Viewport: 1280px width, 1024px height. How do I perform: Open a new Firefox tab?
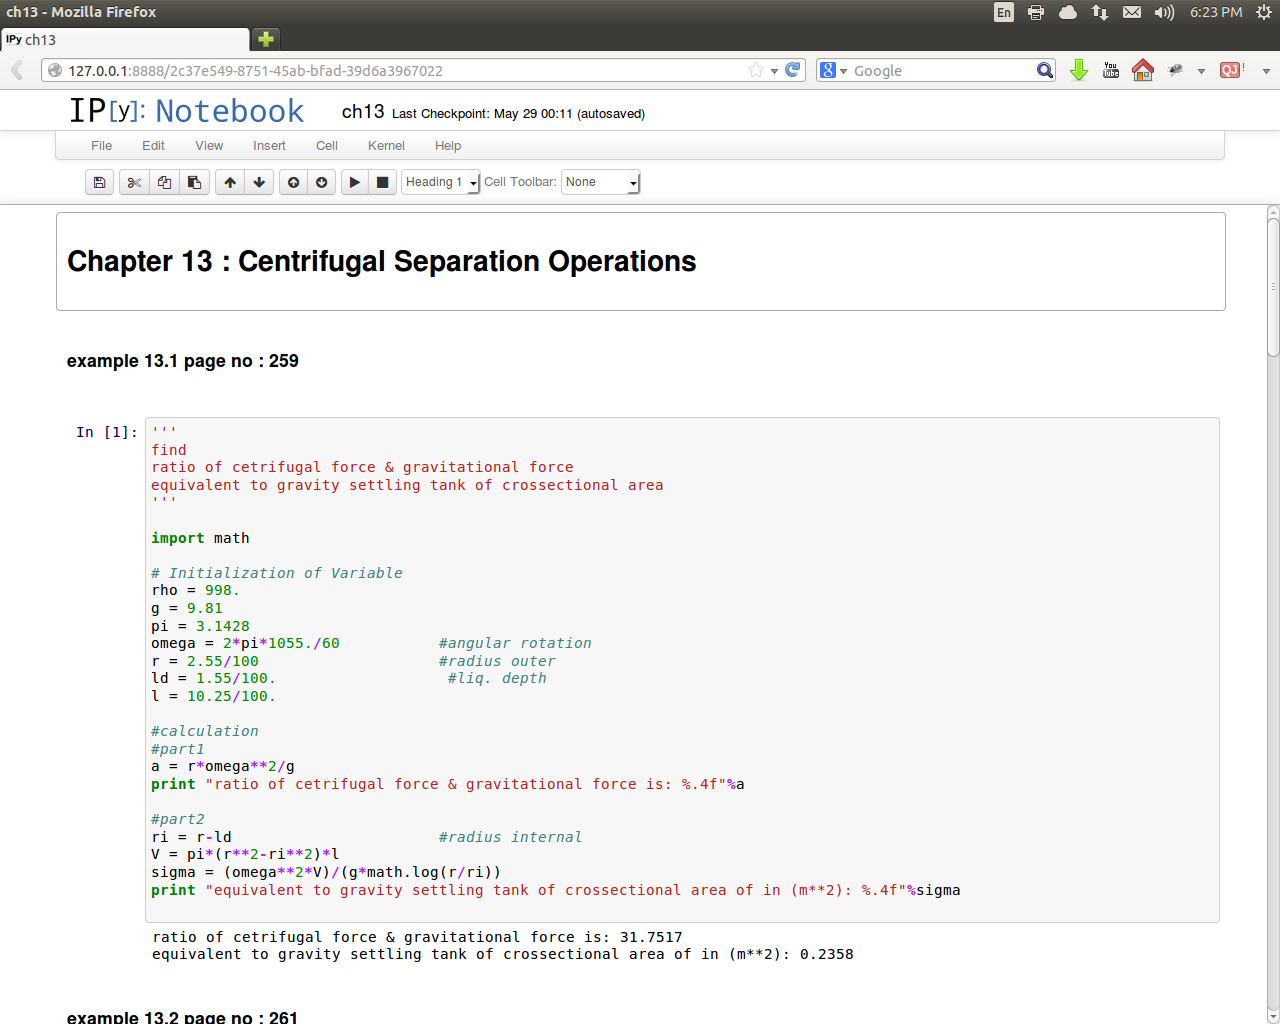pos(265,39)
